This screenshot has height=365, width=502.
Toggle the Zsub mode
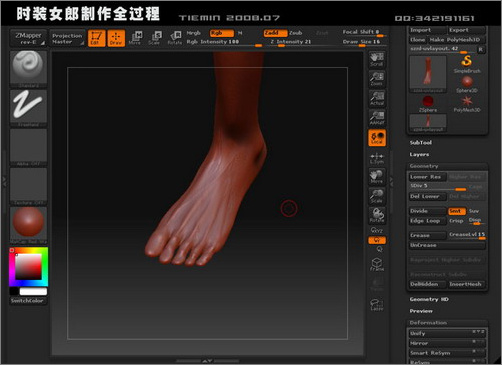[x=296, y=33]
